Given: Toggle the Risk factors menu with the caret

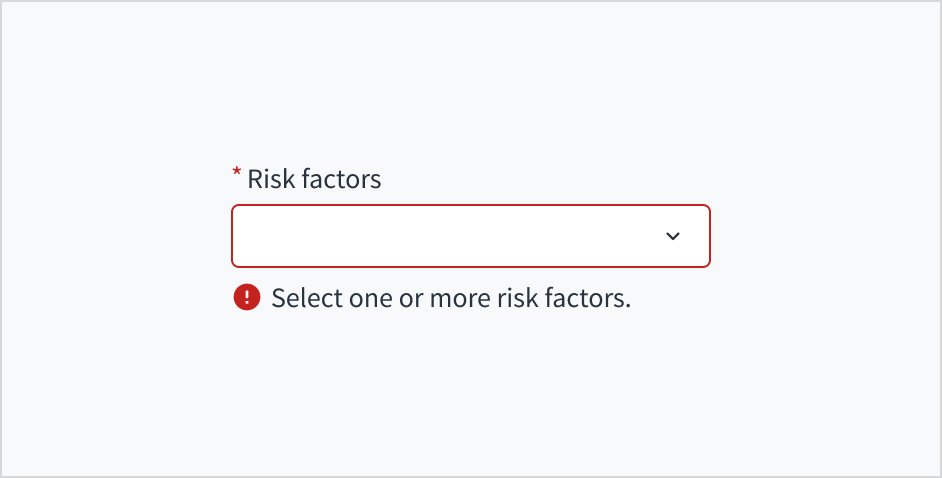Looking at the screenshot, I should coord(673,236).
